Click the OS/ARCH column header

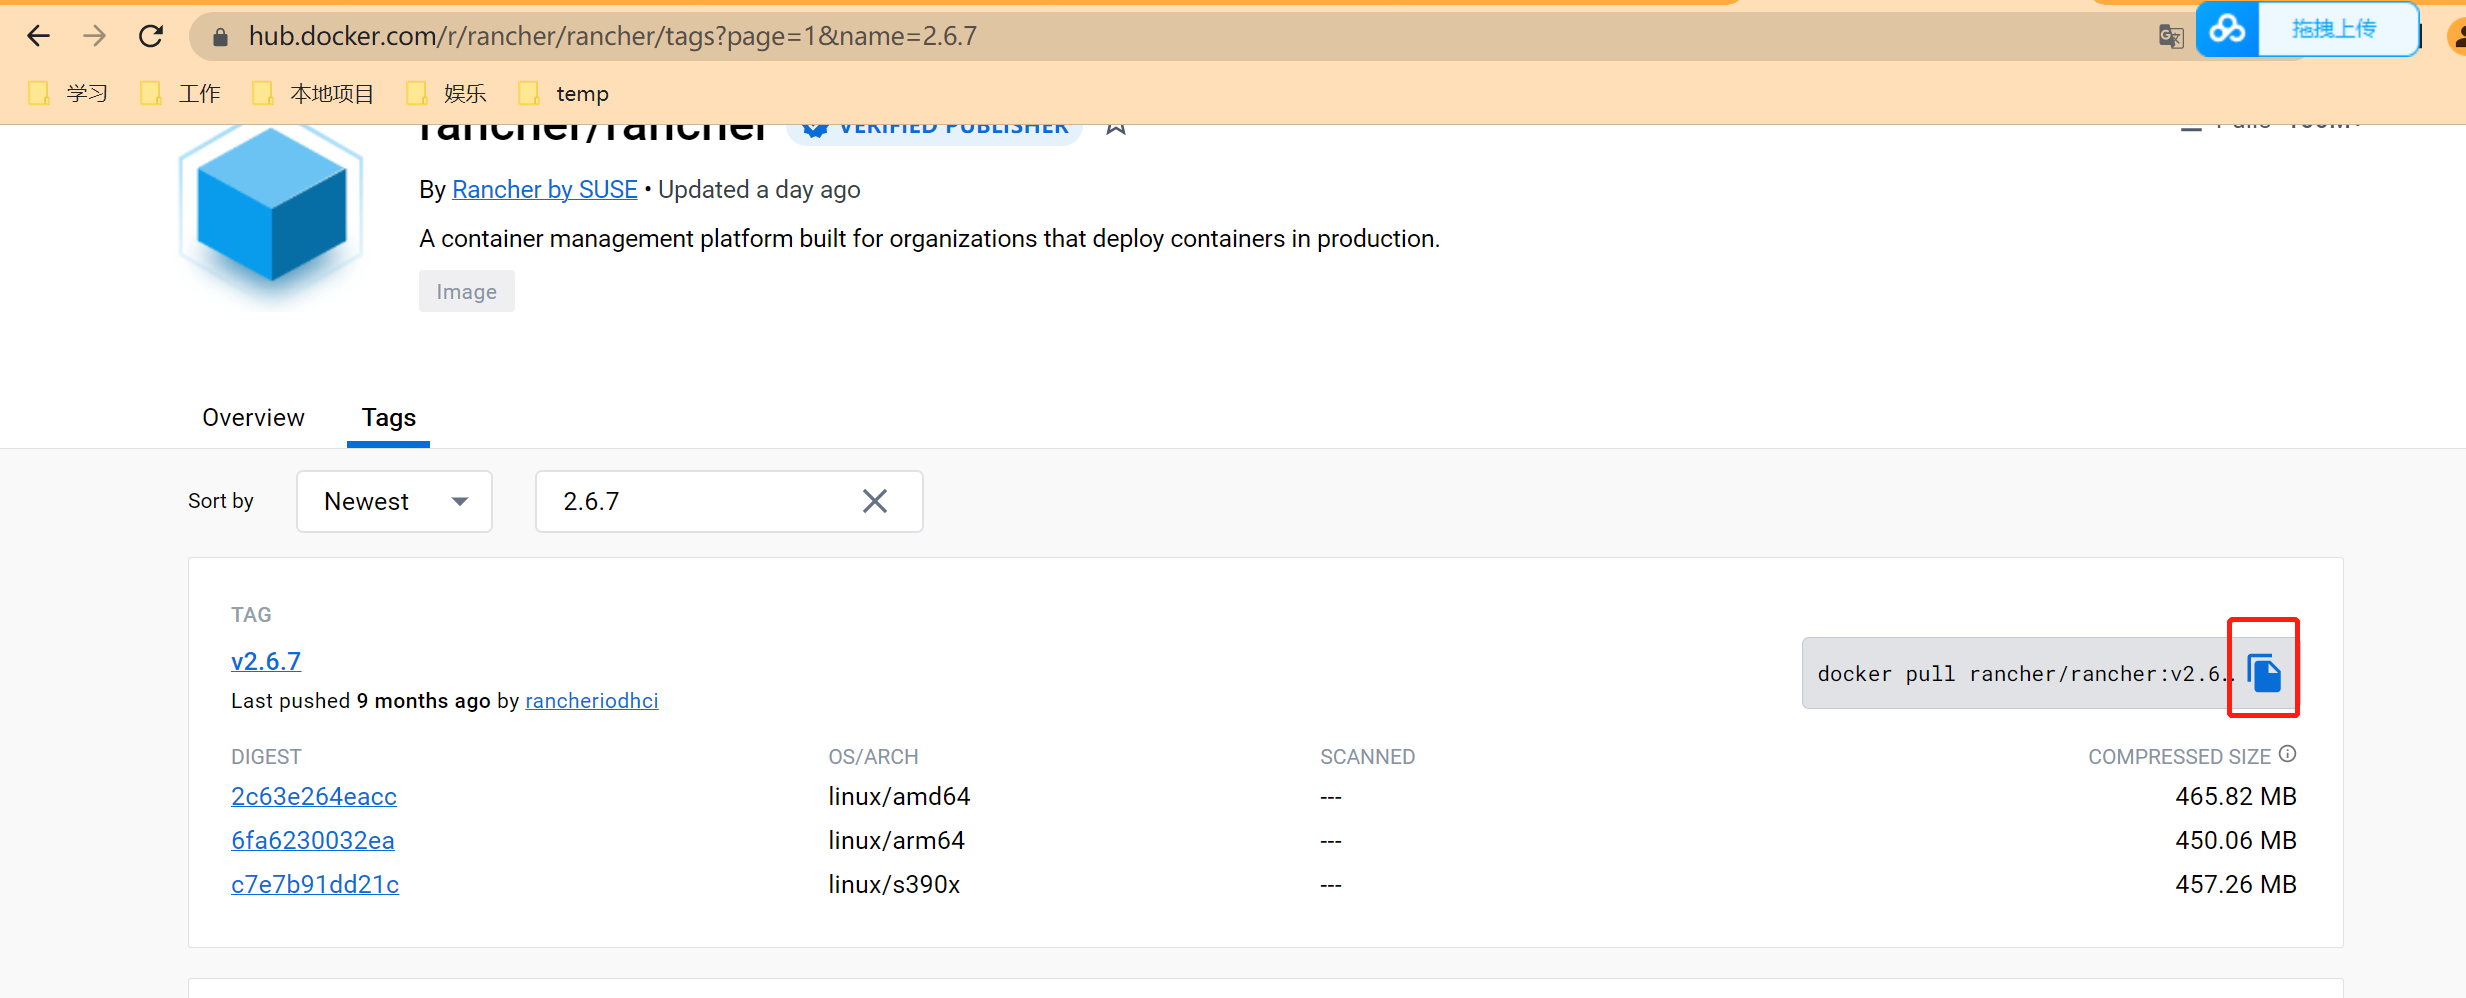(873, 757)
